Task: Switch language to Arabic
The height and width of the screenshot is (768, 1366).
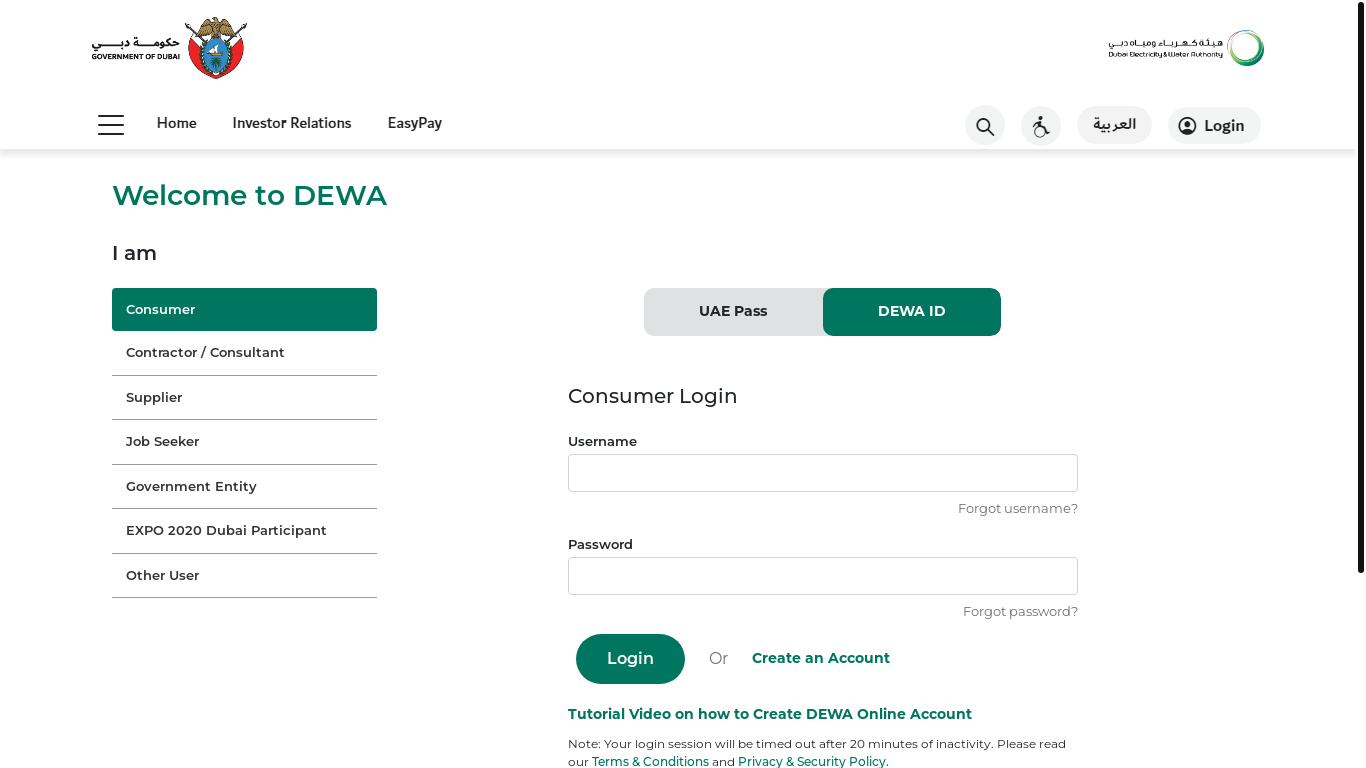Action: [1114, 125]
